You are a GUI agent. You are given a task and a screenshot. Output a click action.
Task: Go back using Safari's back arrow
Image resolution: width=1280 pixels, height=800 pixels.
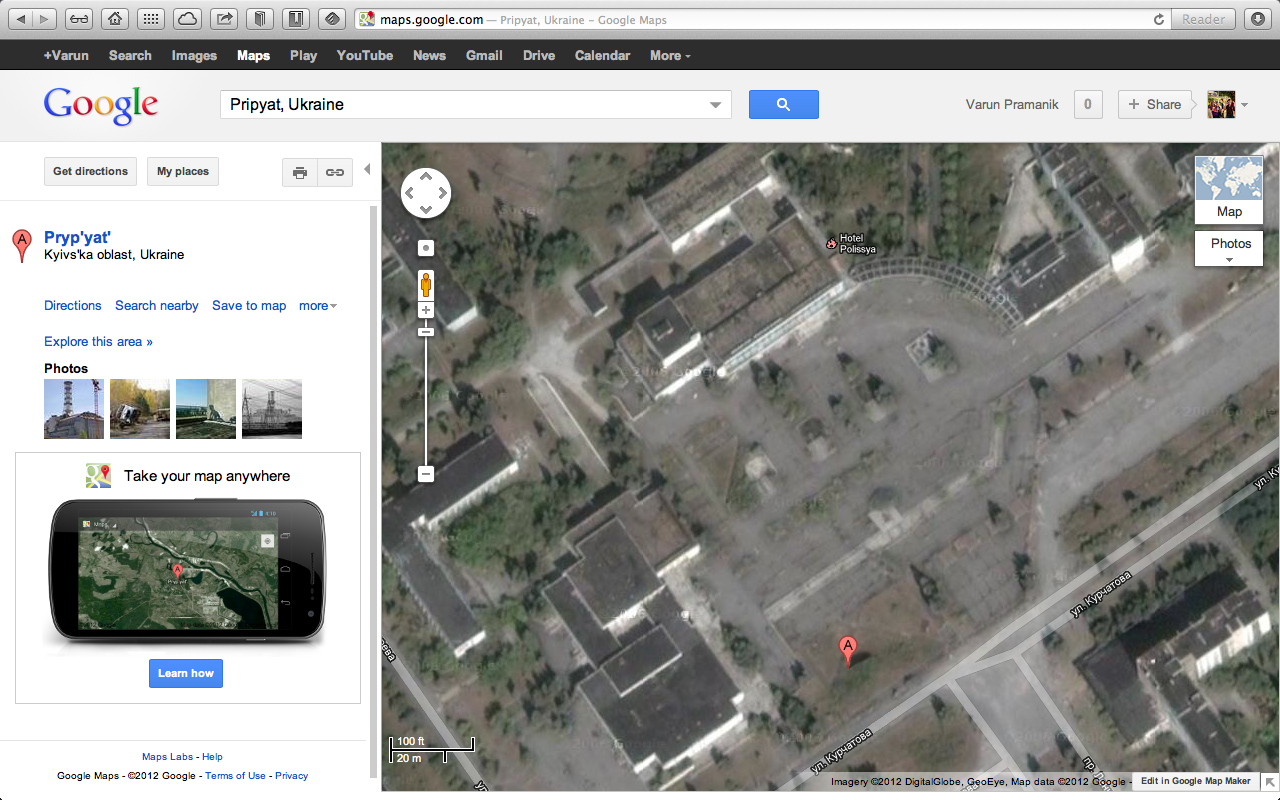(x=21, y=19)
